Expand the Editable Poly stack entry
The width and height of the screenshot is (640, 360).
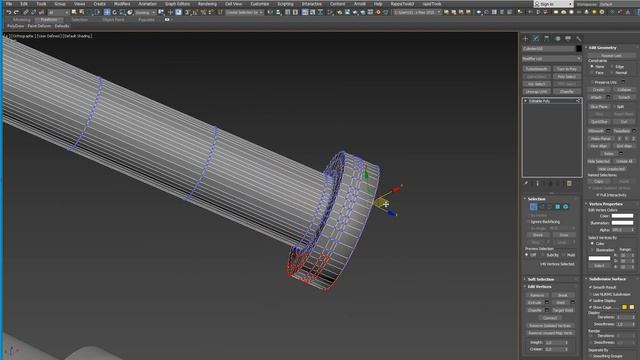526,101
